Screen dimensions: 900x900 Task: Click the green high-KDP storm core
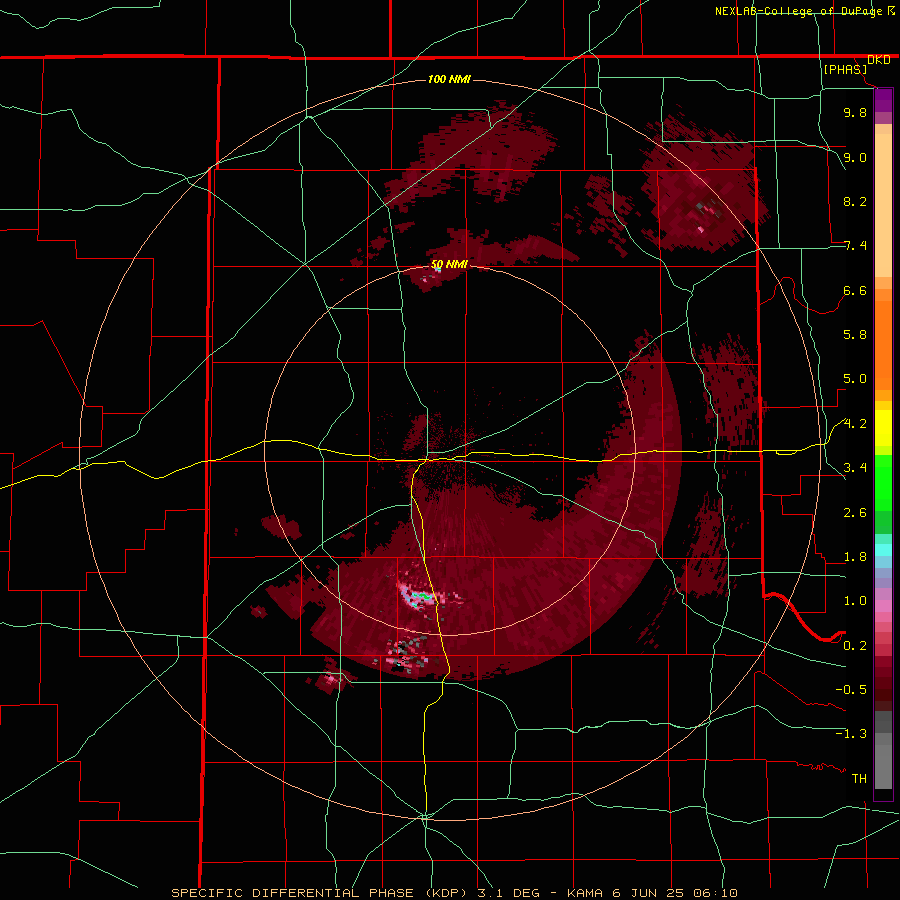pos(424,597)
